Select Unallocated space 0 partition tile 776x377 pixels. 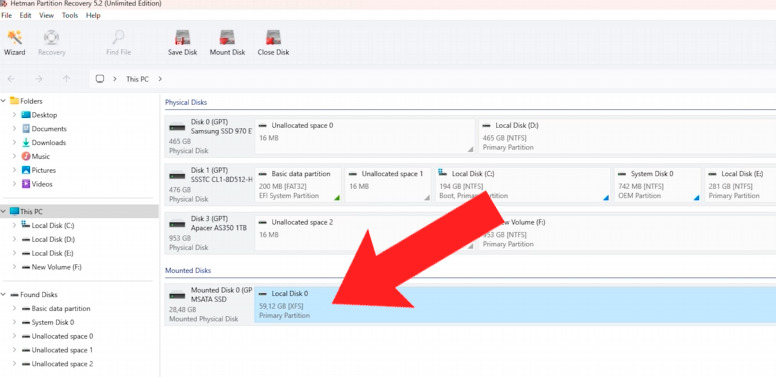point(365,136)
